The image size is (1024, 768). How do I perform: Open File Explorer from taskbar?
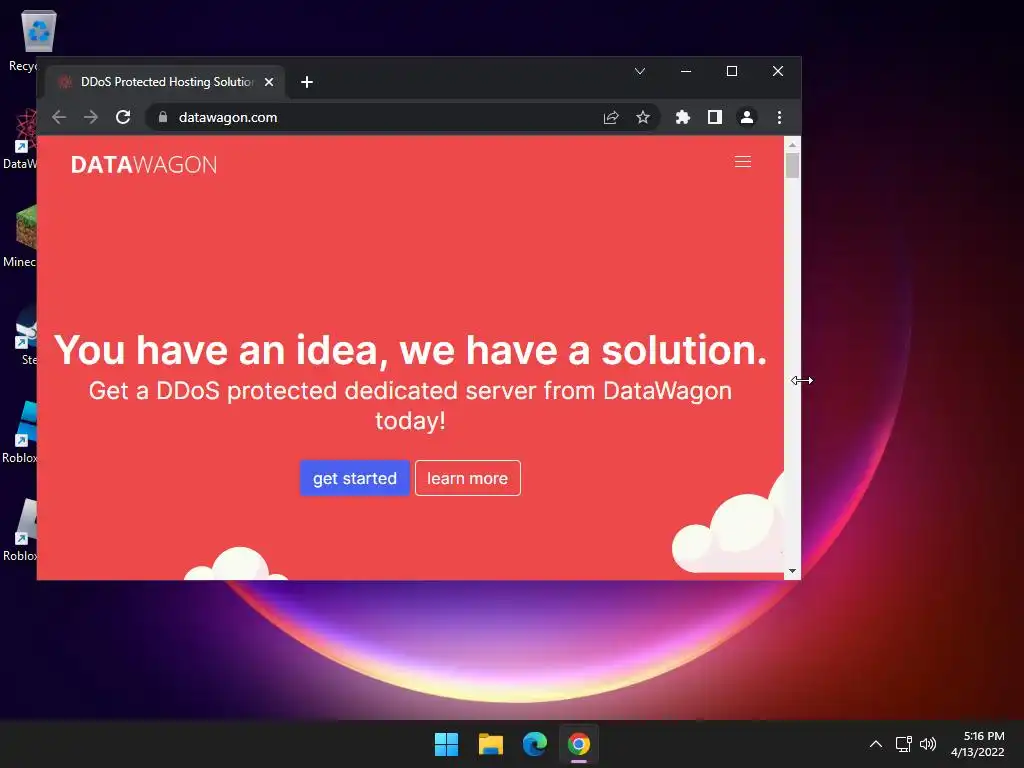490,744
